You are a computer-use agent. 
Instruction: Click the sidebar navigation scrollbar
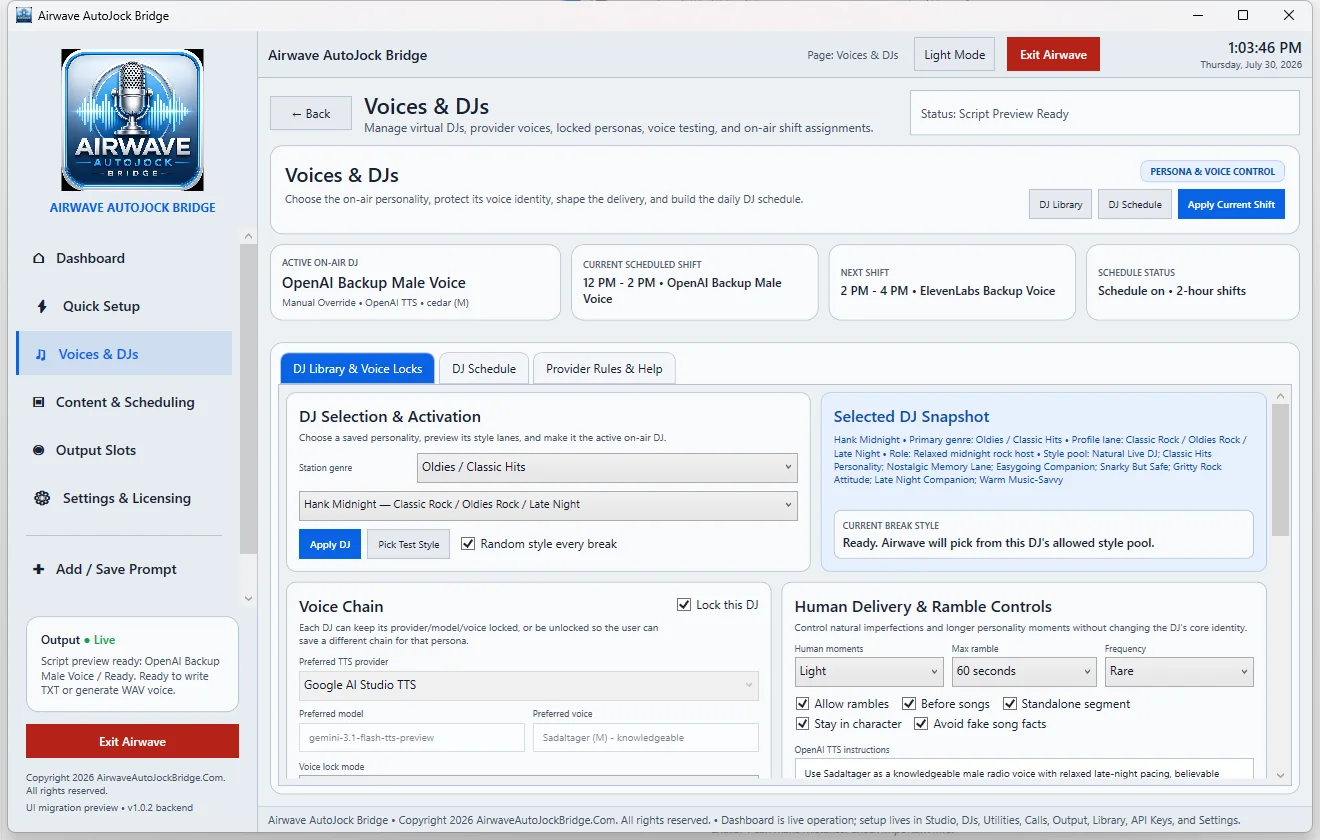248,398
